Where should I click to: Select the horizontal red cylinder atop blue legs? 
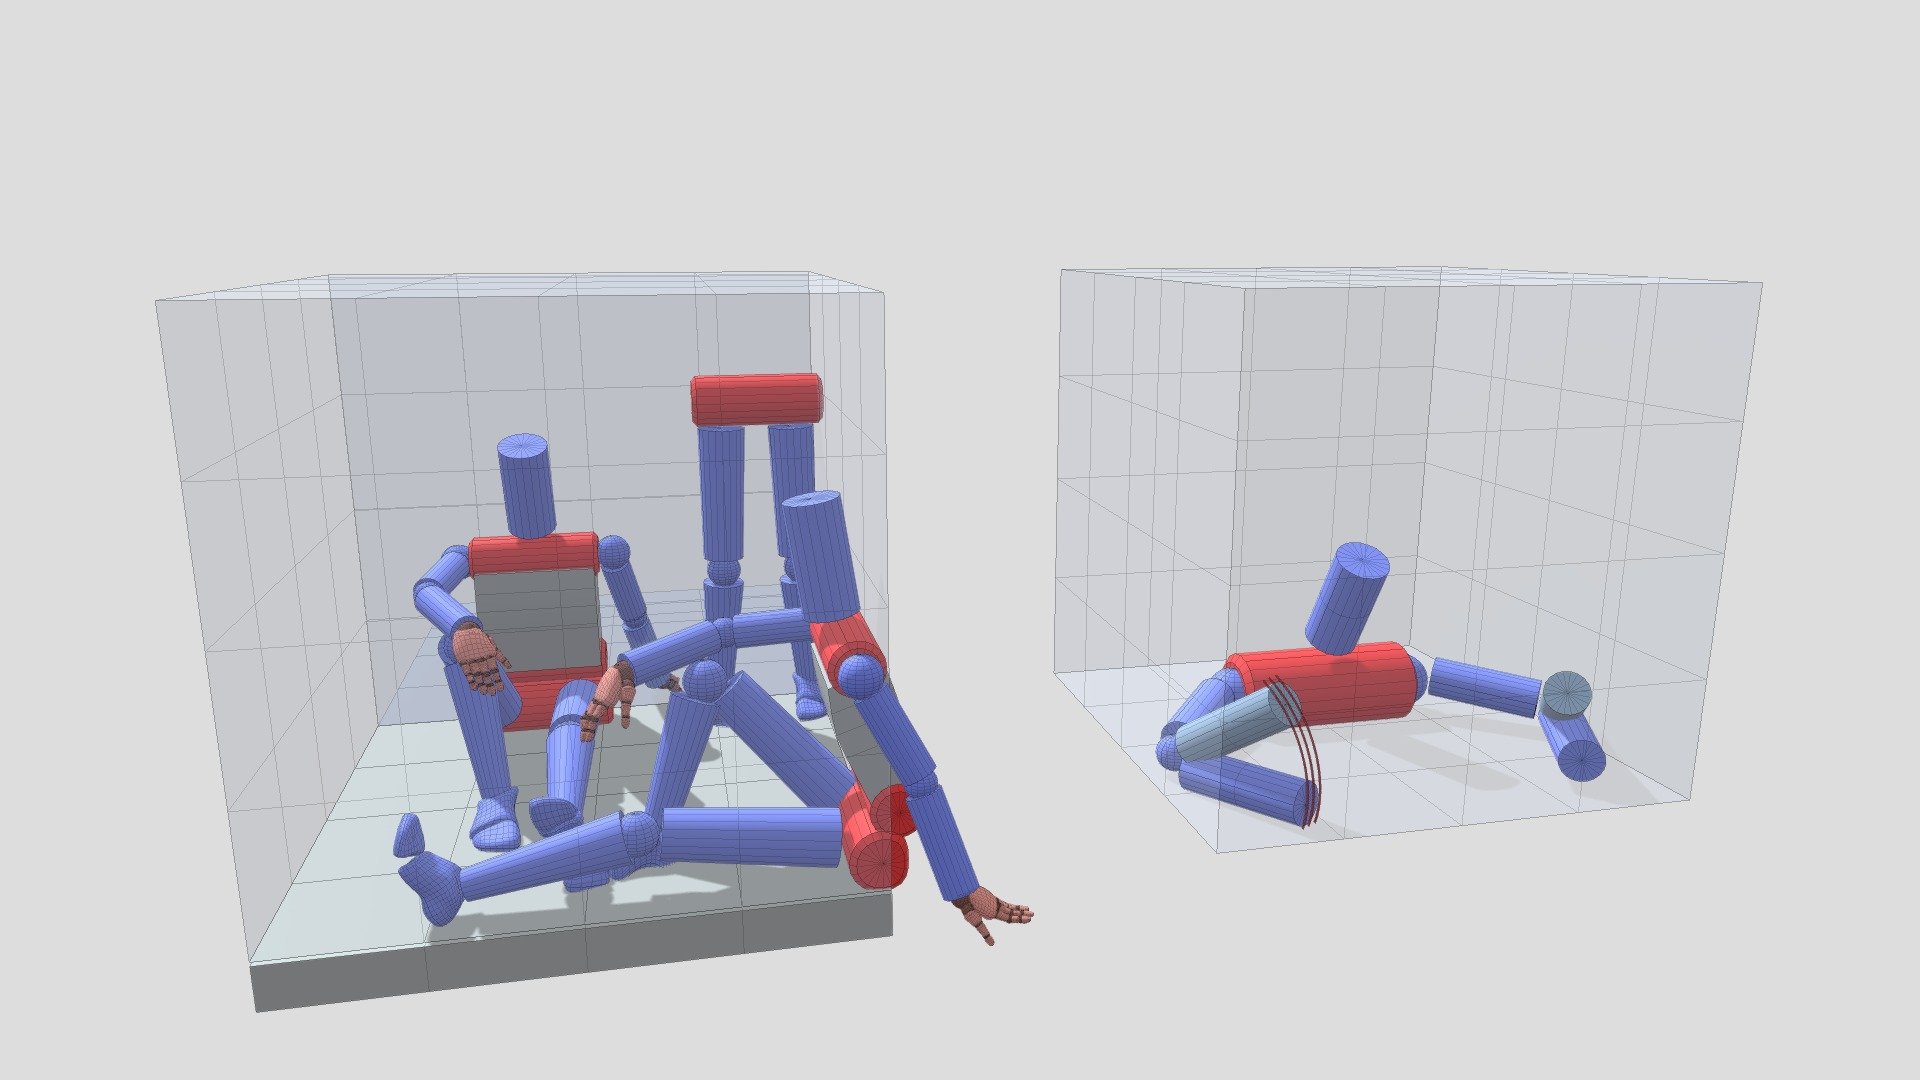click(756, 398)
